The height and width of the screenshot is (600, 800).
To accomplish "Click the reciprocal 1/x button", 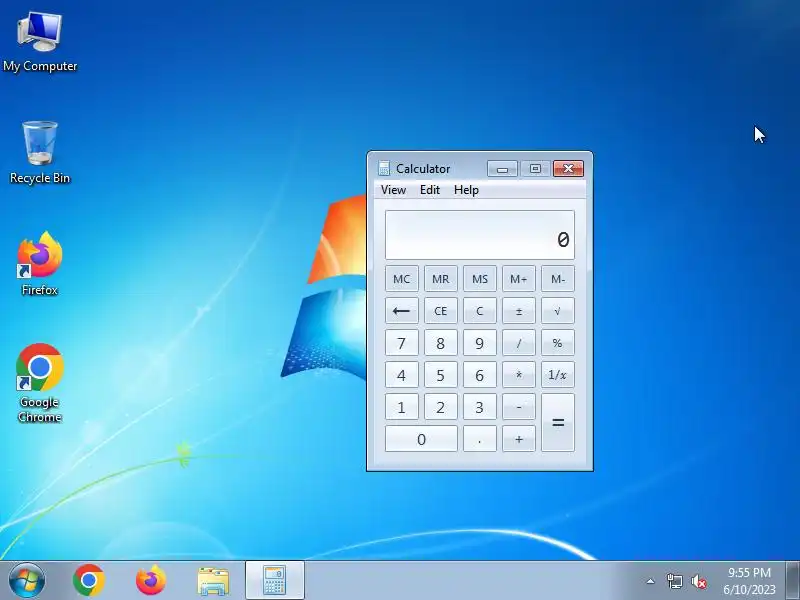I will point(558,375).
